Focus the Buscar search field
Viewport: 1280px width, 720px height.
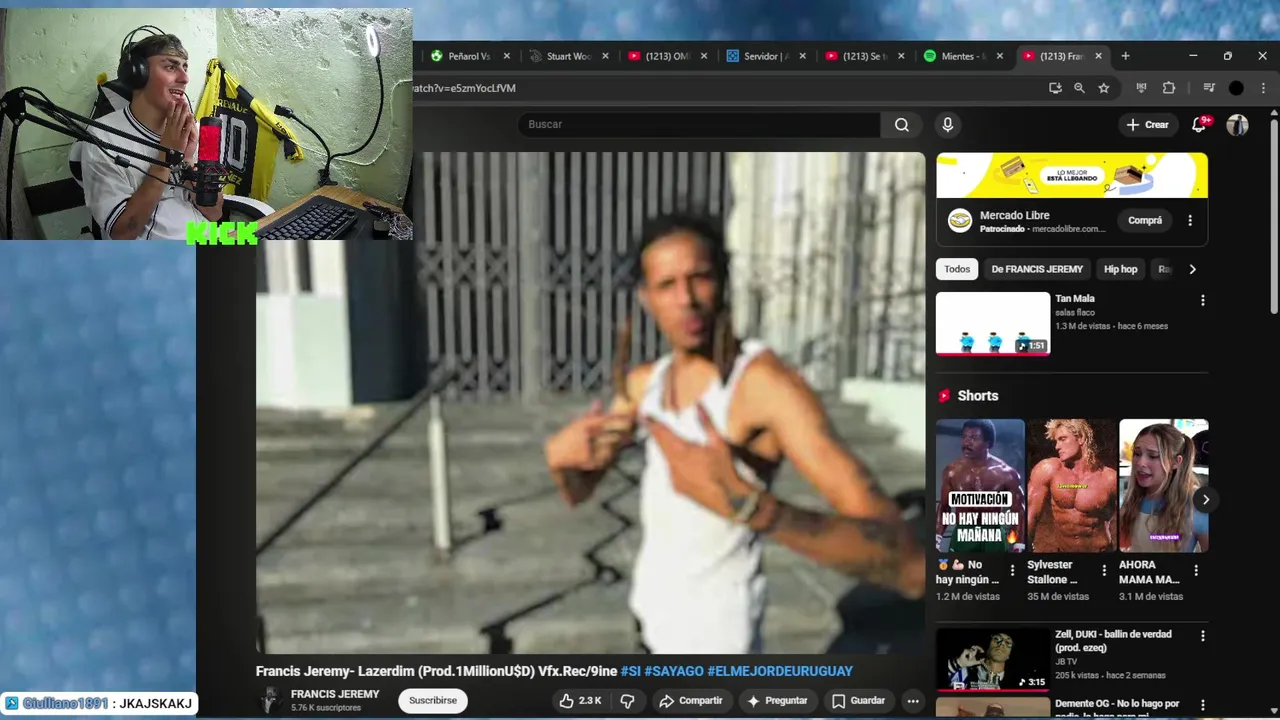[x=698, y=125]
